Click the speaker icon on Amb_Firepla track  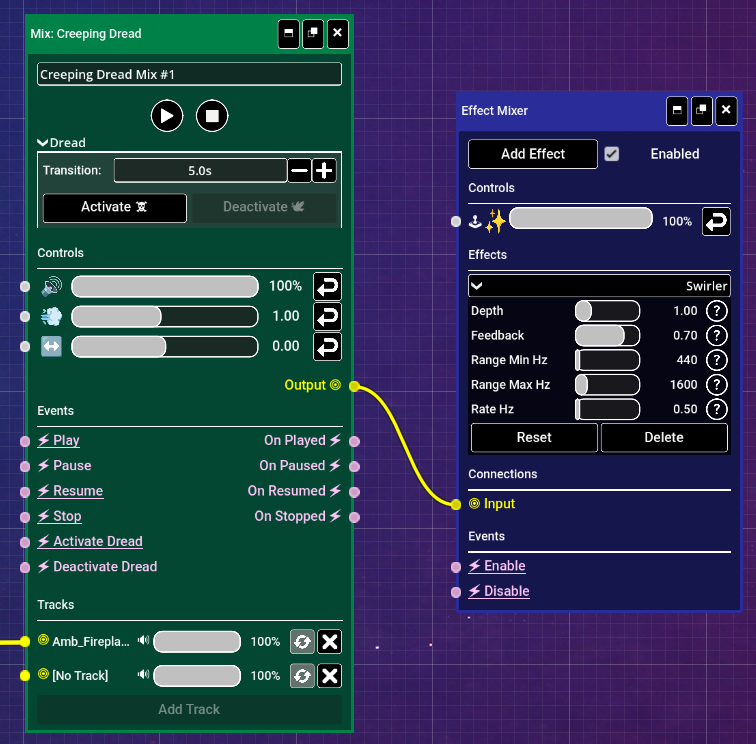click(x=144, y=642)
